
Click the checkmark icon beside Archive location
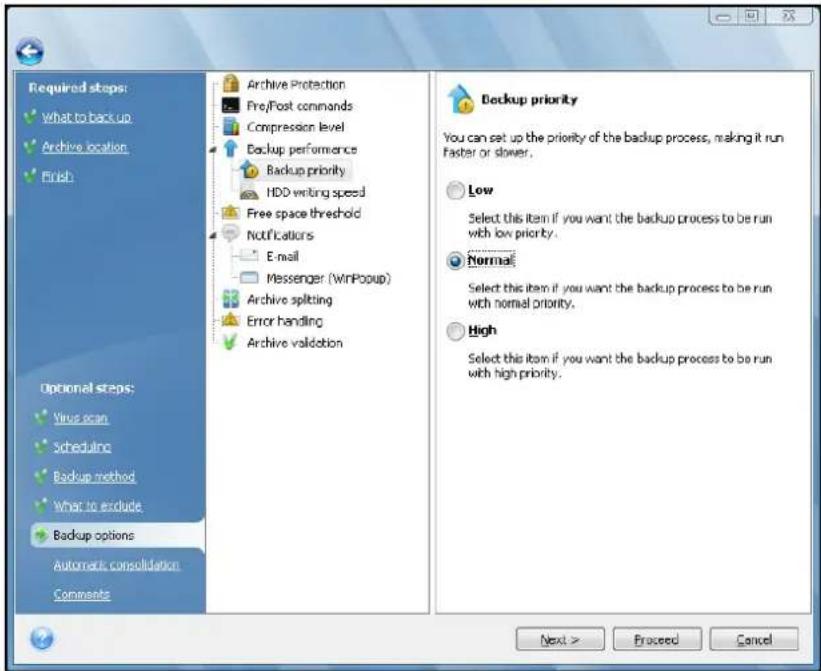click(30, 147)
